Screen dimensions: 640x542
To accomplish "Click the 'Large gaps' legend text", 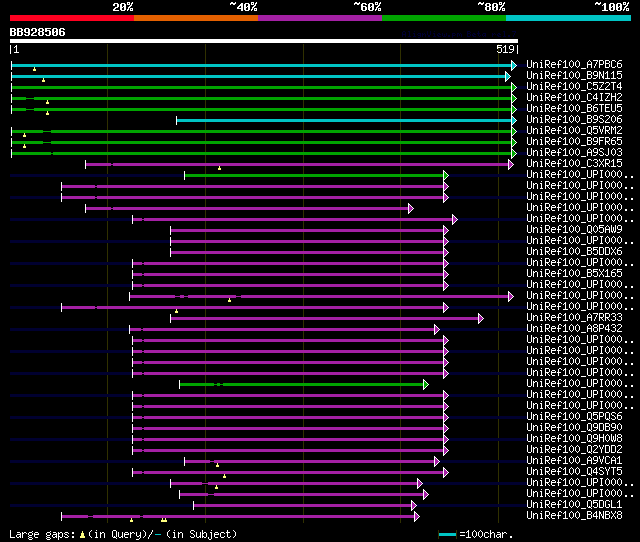I will 42,535.
